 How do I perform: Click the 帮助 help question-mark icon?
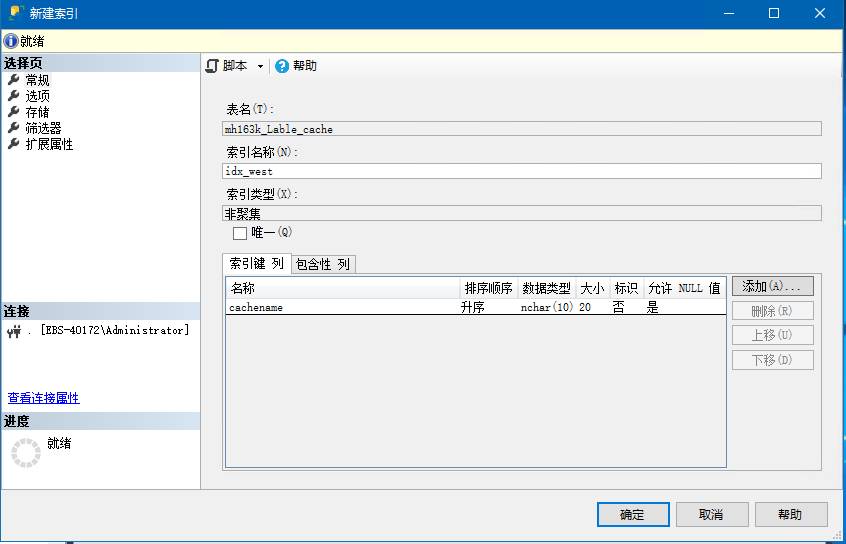click(282, 66)
